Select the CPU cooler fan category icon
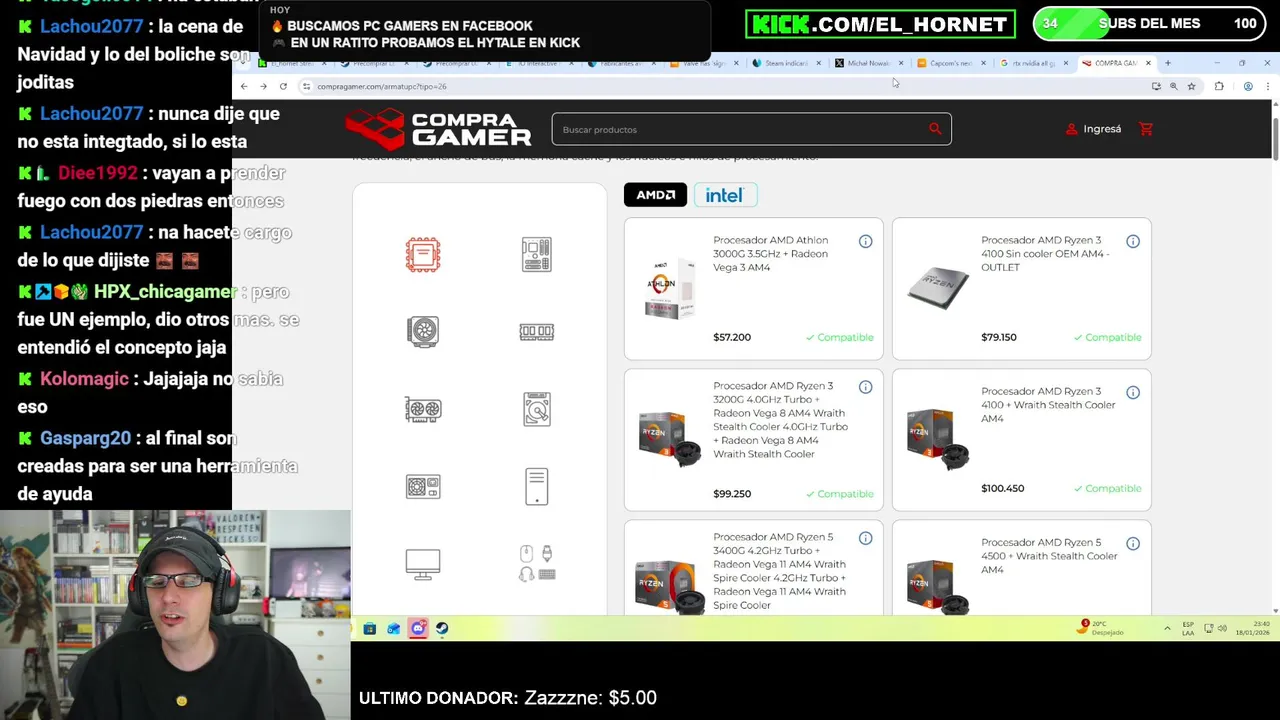Image resolution: width=1280 pixels, height=720 pixels. point(423,331)
